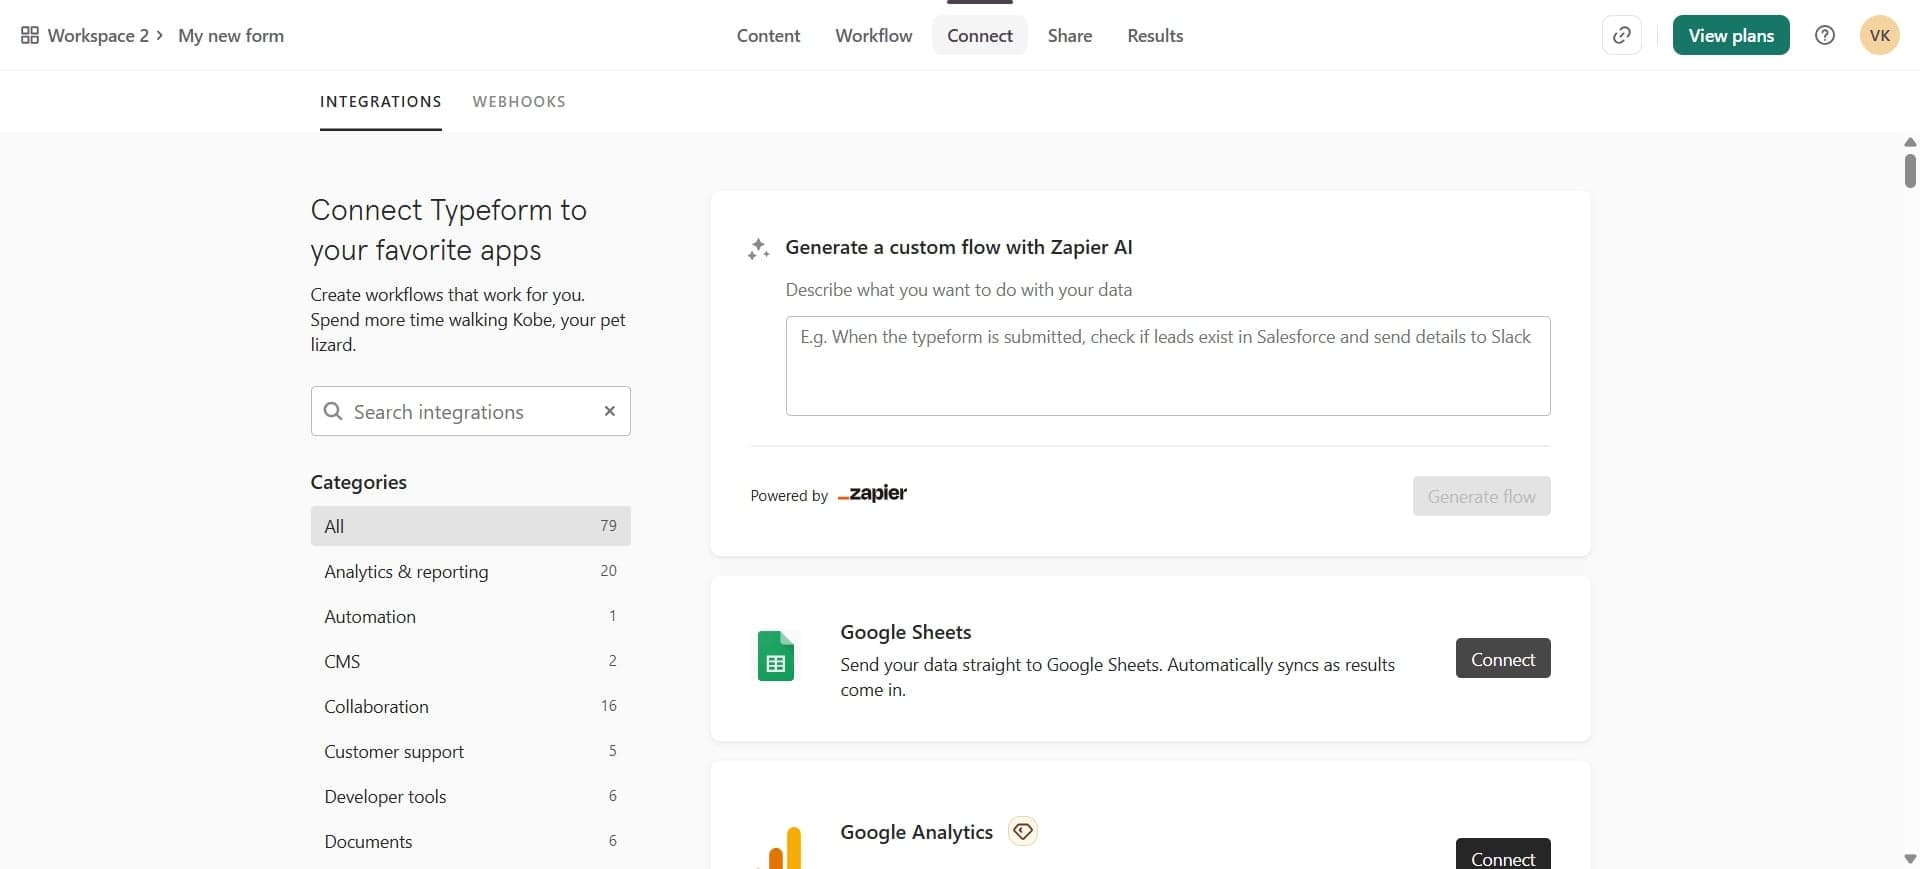Filter by Collaboration category
The height and width of the screenshot is (869, 1920).
point(471,706)
